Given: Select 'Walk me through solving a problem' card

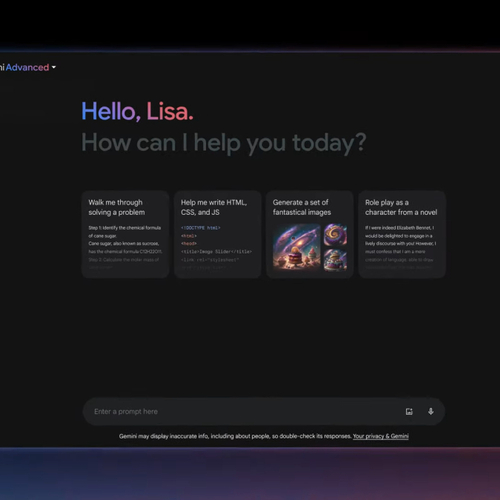Looking at the screenshot, I should tap(125, 234).
